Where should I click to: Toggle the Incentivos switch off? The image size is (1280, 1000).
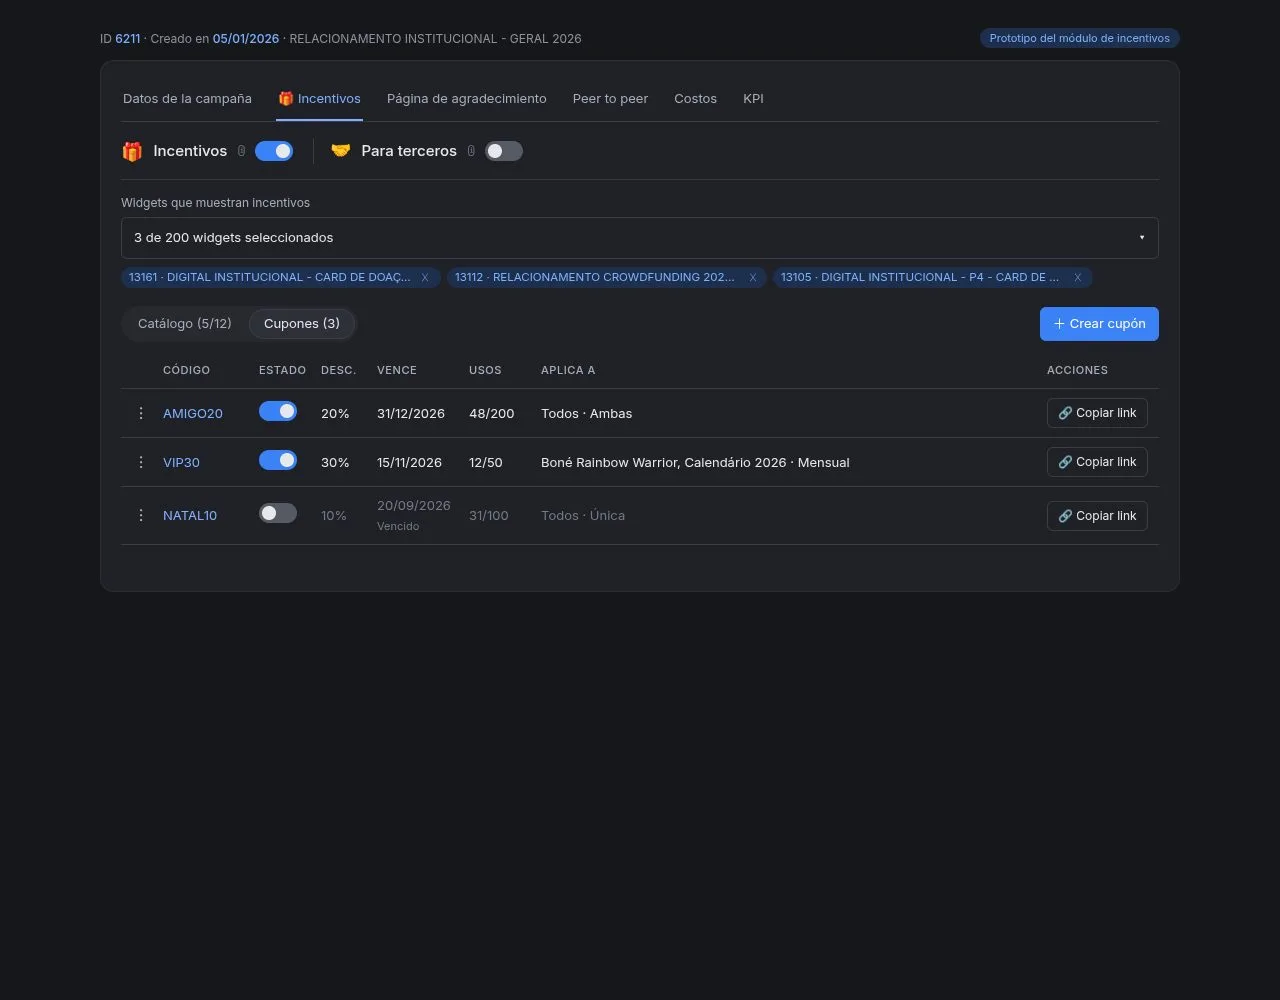(274, 151)
